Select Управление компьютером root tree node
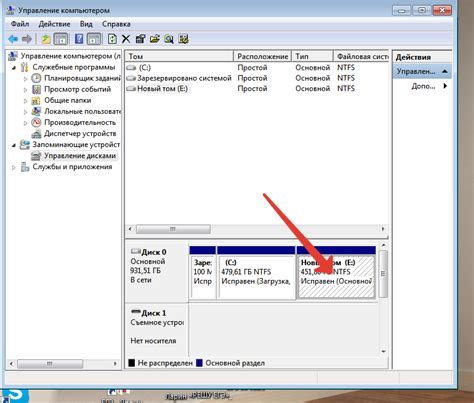Image resolution: width=474 pixels, height=403 pixels. click(x=70, y=56)
